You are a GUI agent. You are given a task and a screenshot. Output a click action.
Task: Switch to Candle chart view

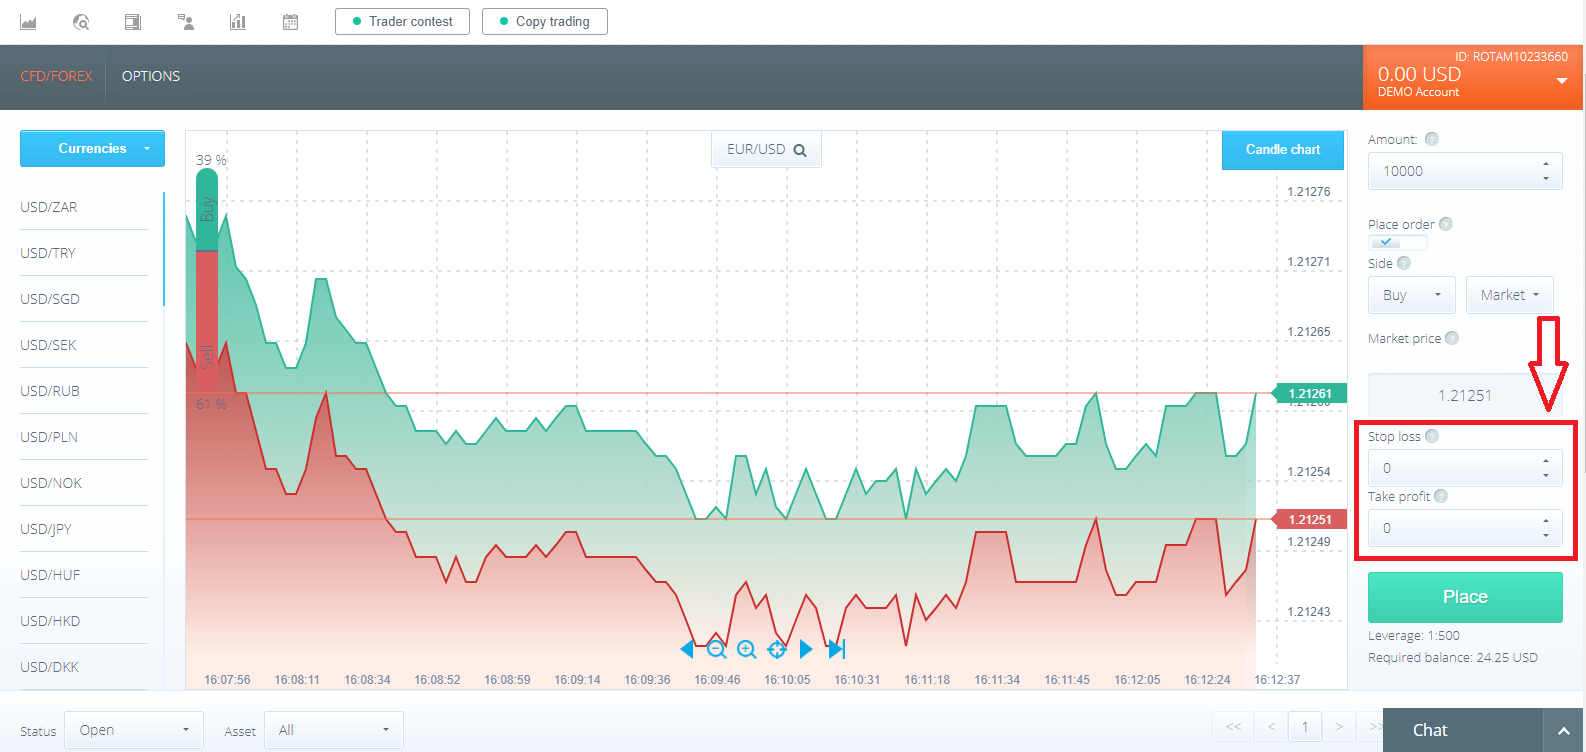pos(1282,149)
